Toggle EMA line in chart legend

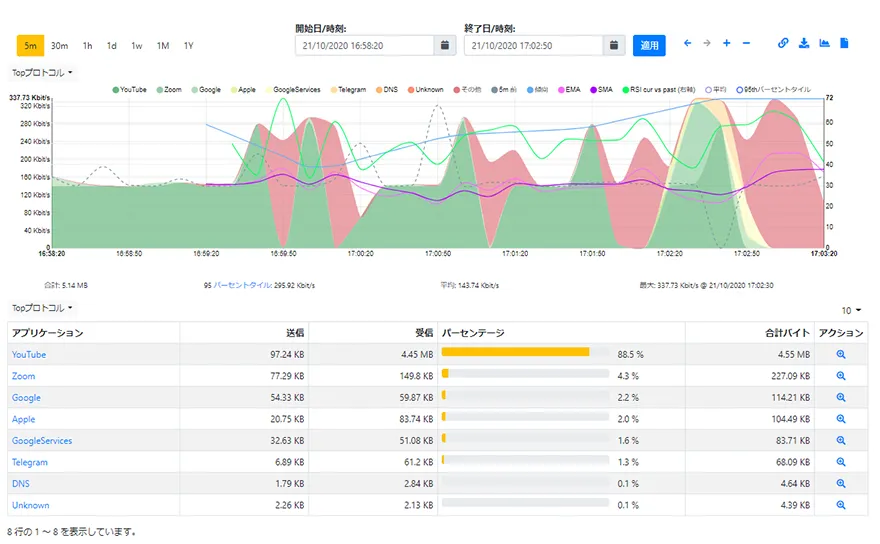[569, 90]
